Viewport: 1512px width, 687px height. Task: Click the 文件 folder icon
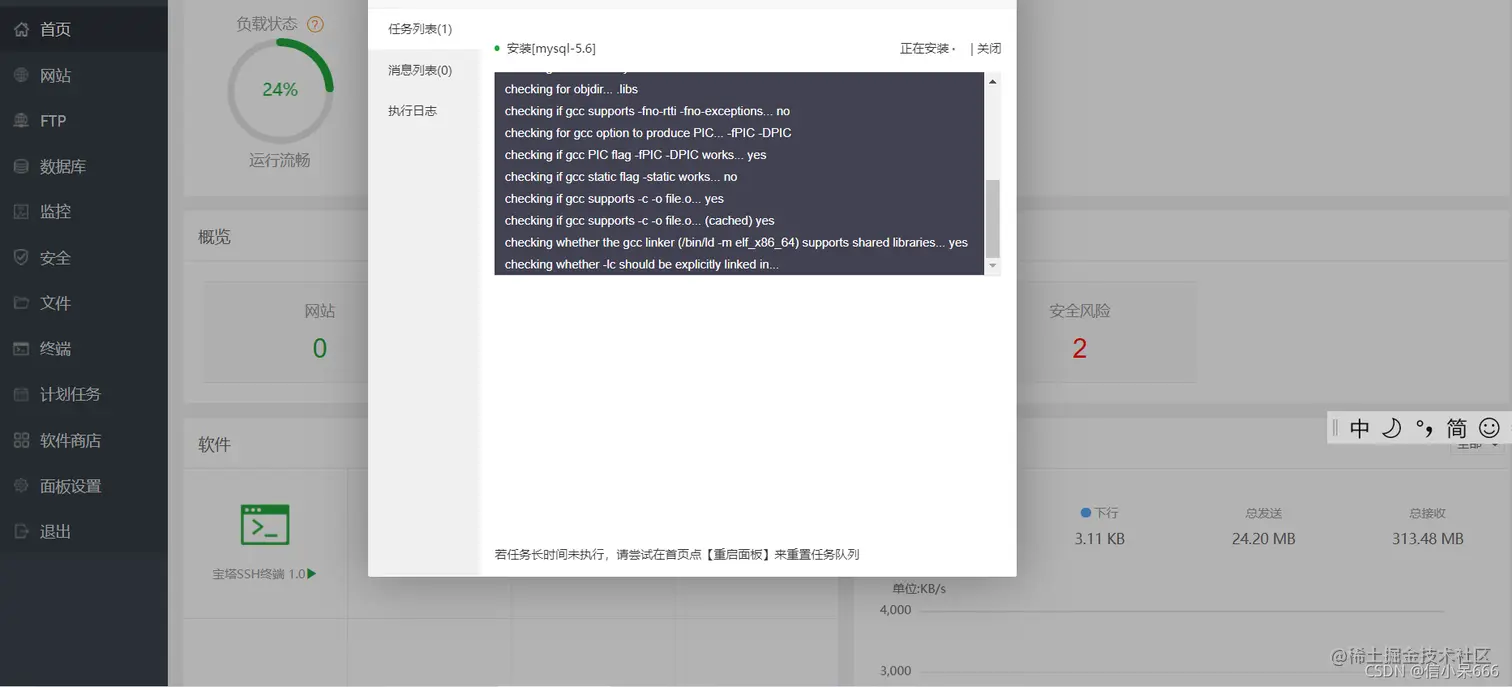coord(21,303)
